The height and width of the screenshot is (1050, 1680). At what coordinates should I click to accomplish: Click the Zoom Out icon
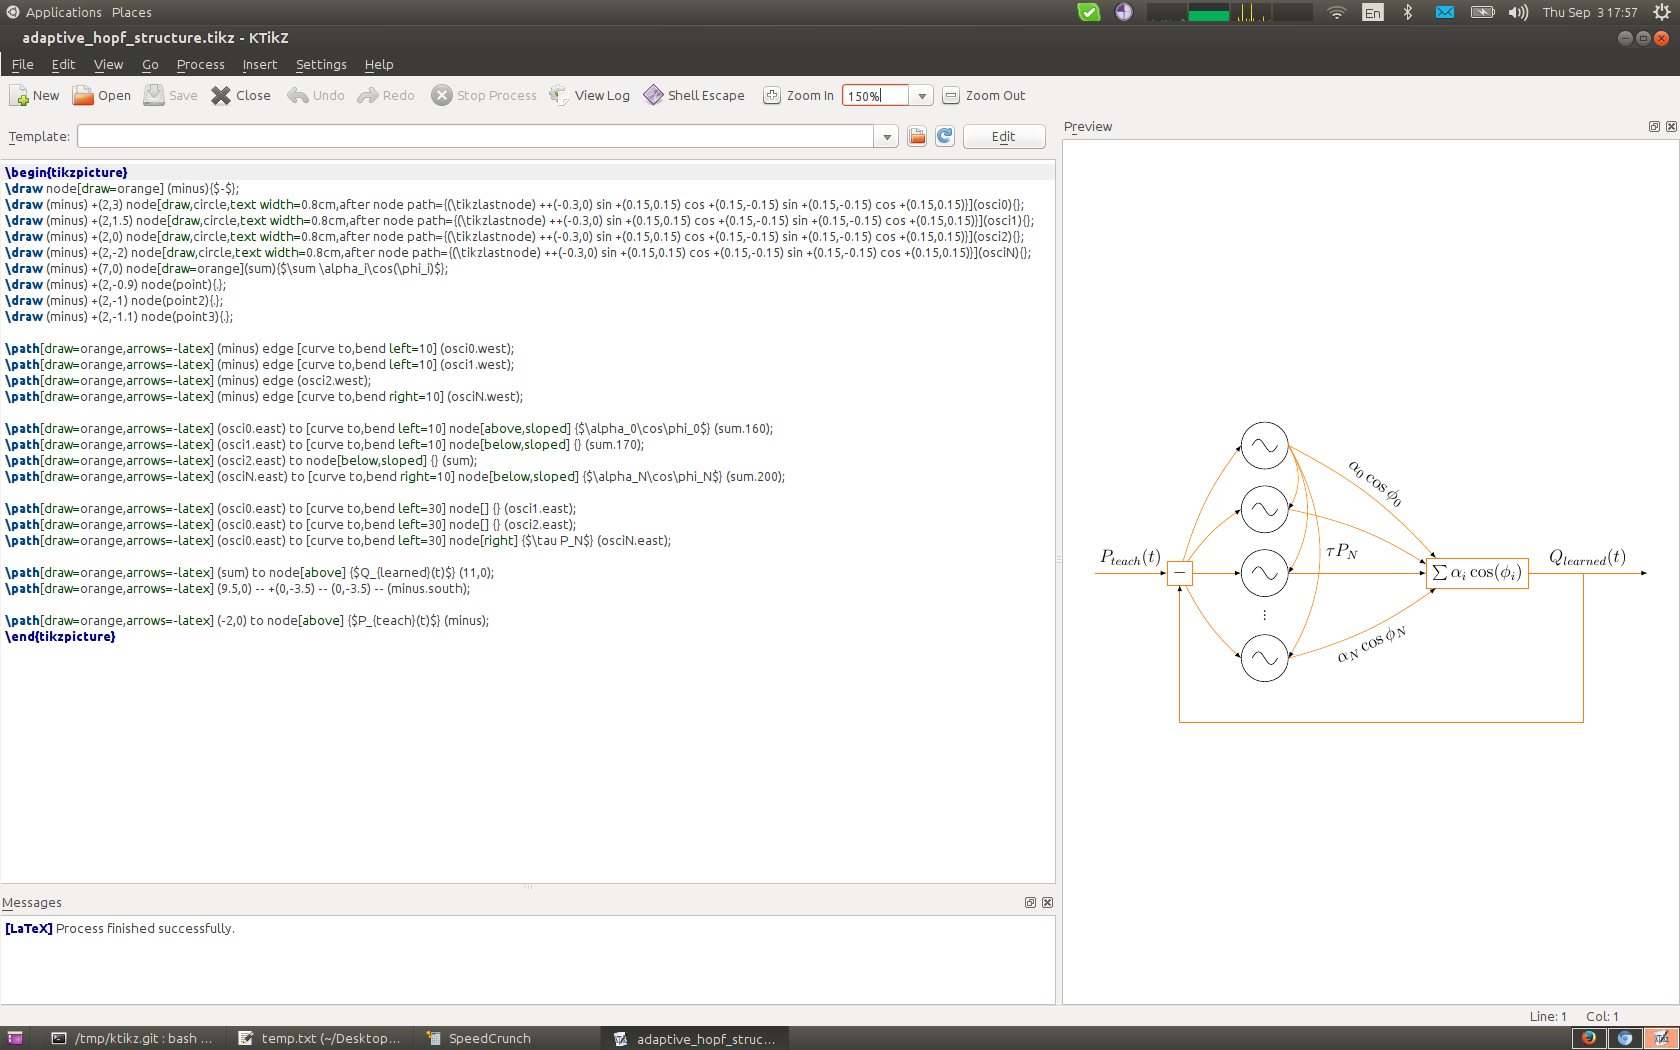[x=951, y=96]
